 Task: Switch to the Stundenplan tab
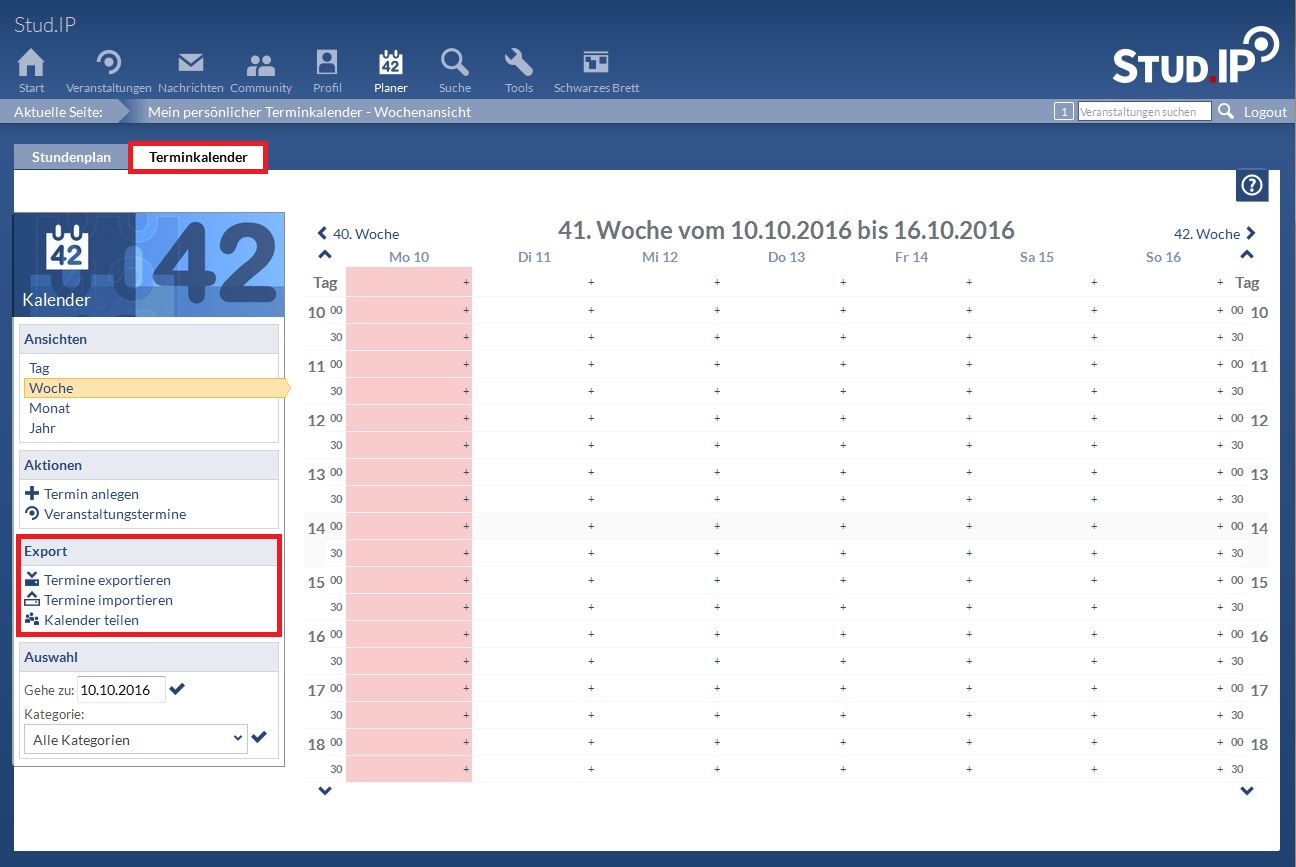[x=71, y=157]
